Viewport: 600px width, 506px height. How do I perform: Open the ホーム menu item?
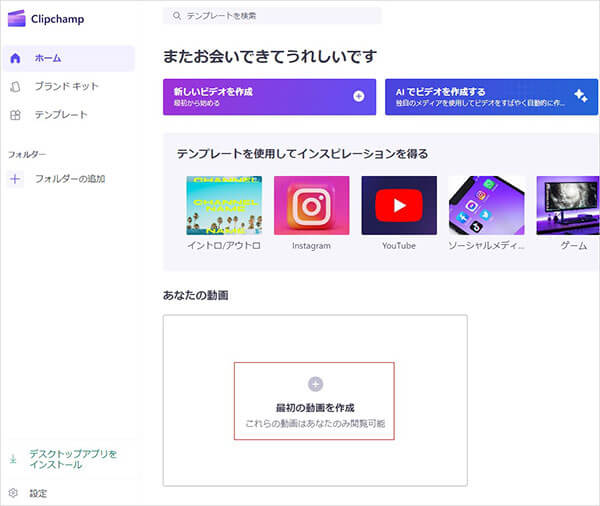69,58
